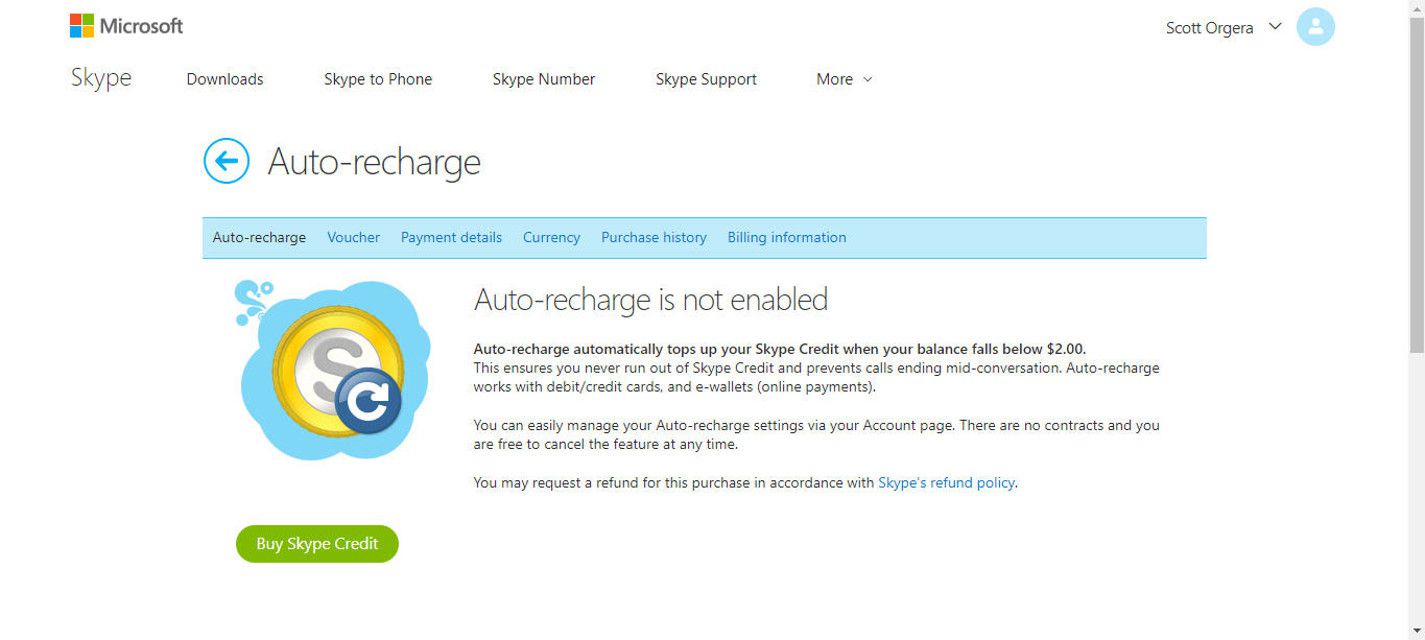Click the scrollbar up arrow

pyautogui.click(x=1416, y=8)
